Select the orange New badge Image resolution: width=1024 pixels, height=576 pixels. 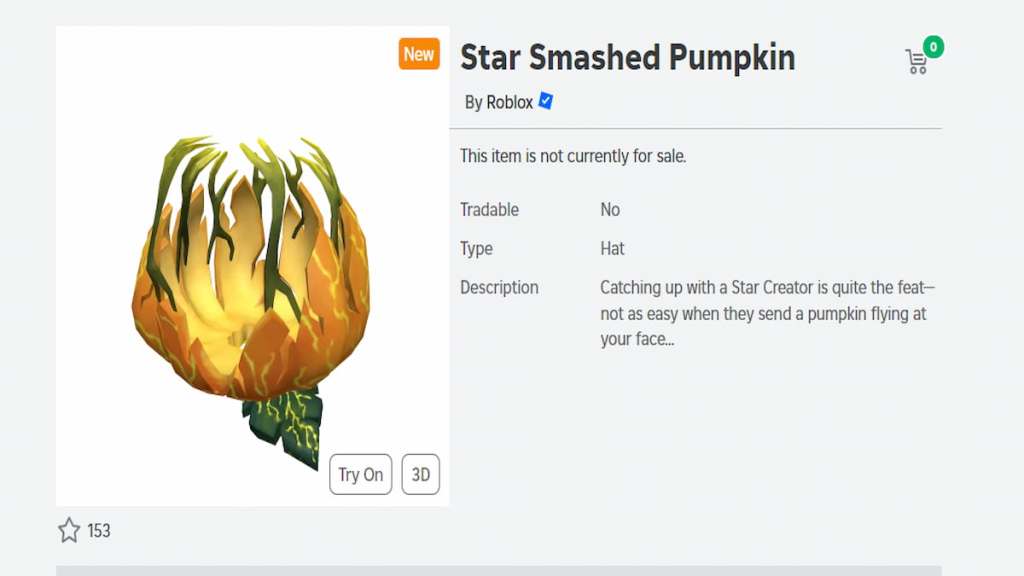pos(418,54)
